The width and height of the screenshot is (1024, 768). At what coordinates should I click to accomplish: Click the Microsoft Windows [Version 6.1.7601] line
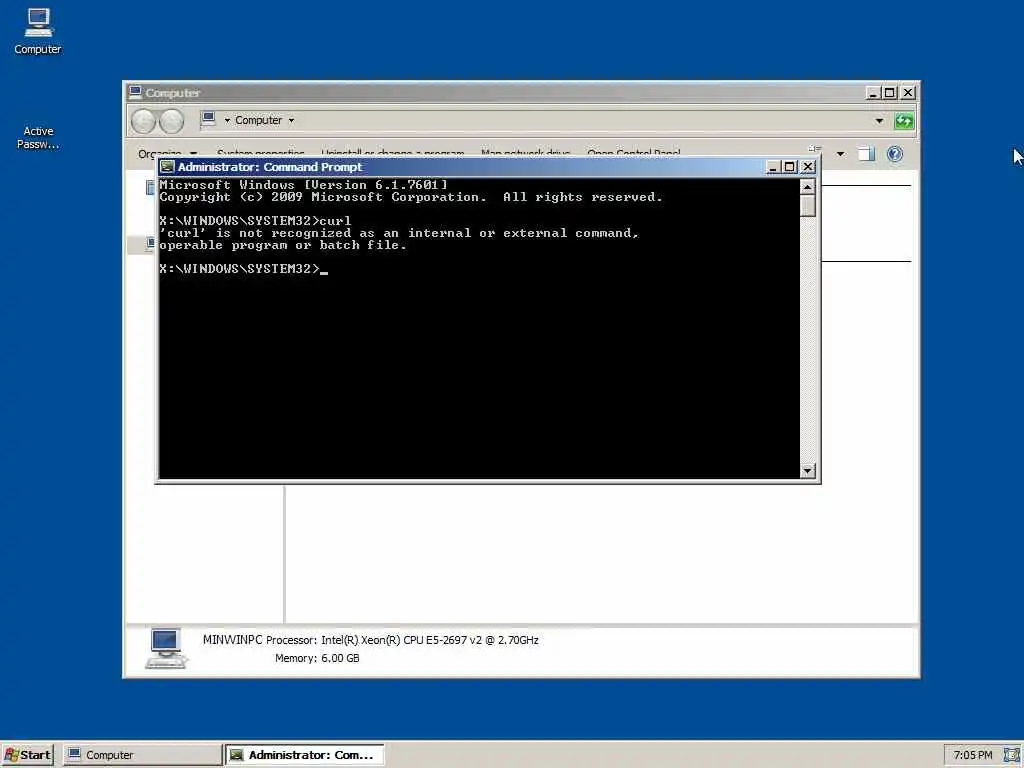pos(303,185)
